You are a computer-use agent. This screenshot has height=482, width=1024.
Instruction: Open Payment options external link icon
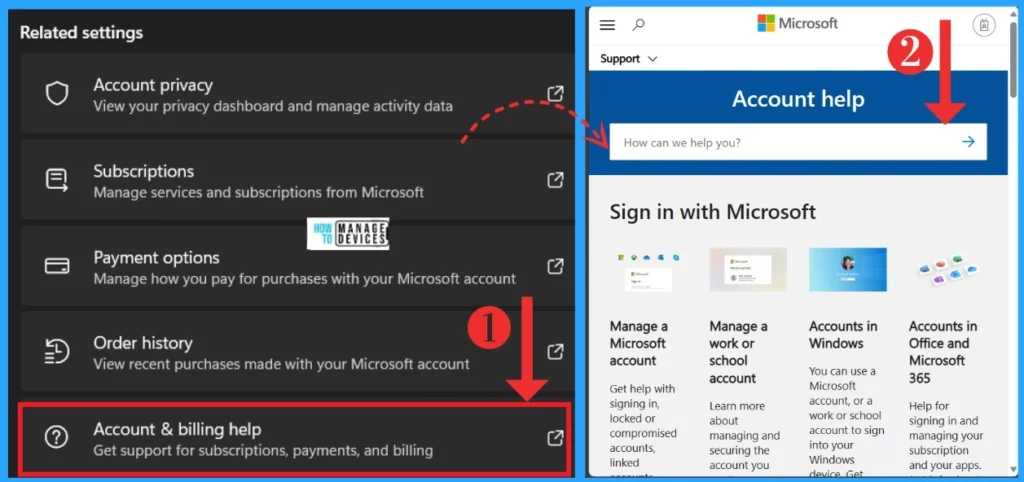[x=555, y=266]
